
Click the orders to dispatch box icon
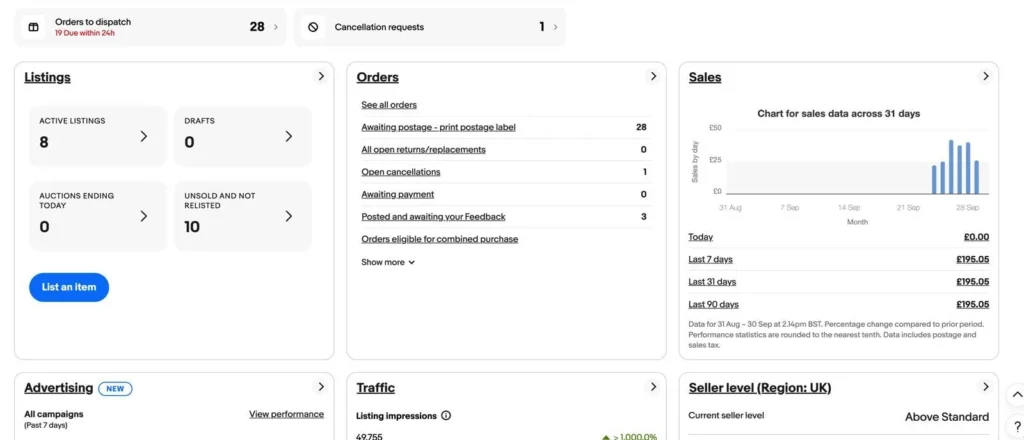click(x=35, y=27)
